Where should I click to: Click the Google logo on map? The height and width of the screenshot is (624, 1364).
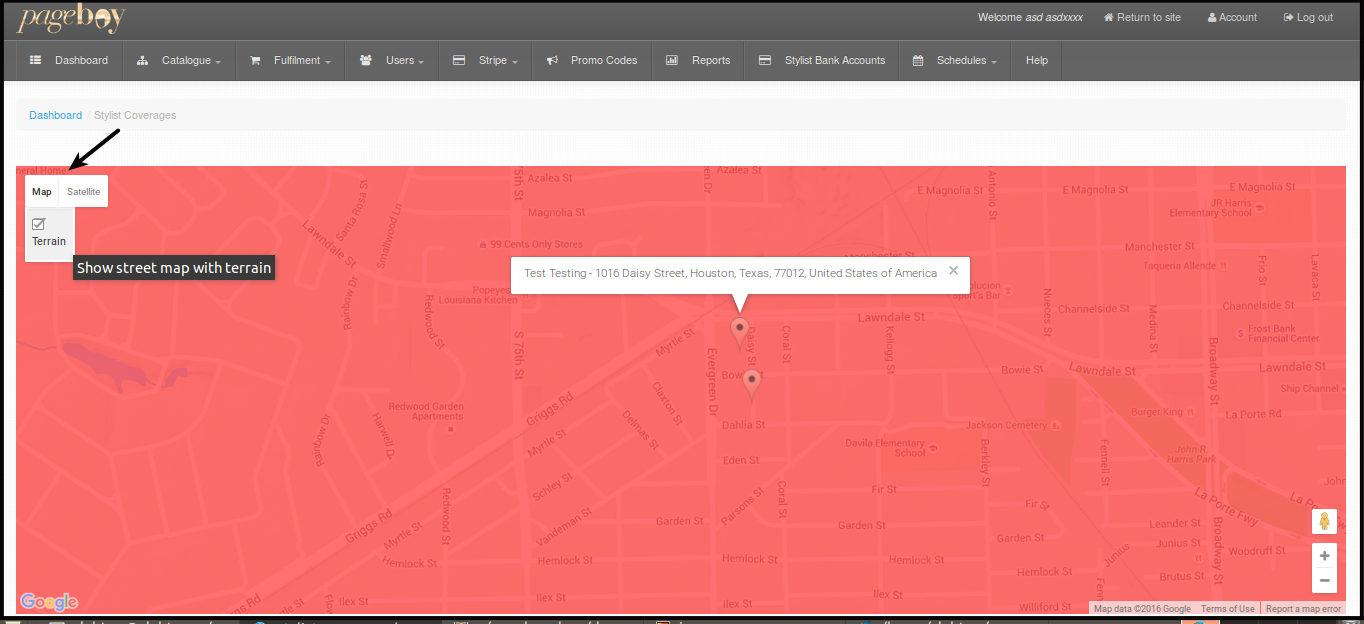pos(49,601)
